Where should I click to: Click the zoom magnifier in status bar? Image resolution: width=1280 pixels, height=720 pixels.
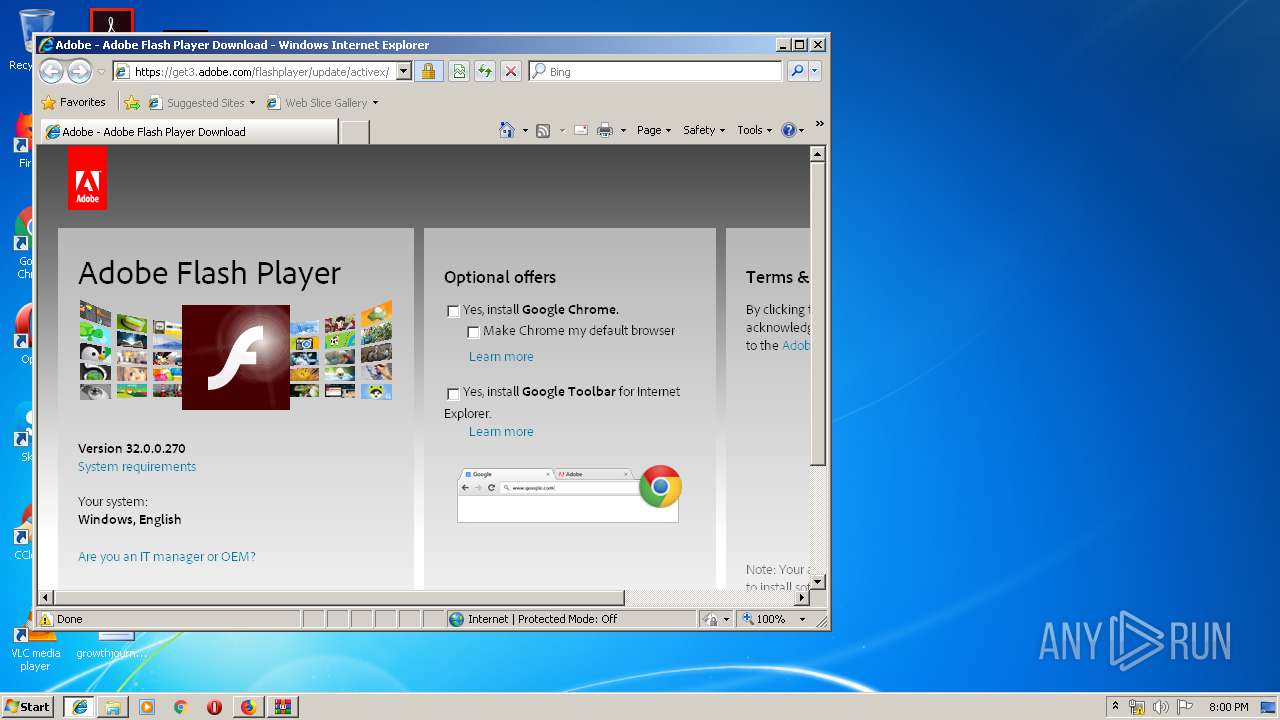pyautogui.click(x=748, y=619)
